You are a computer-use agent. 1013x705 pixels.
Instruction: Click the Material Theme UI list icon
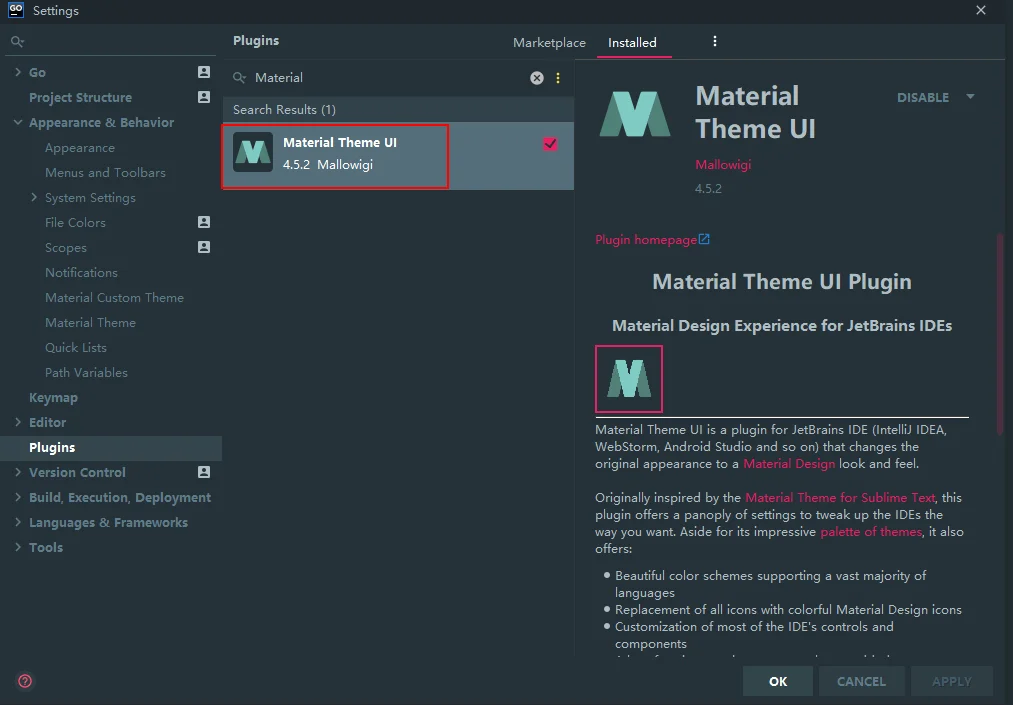point(253,153)
